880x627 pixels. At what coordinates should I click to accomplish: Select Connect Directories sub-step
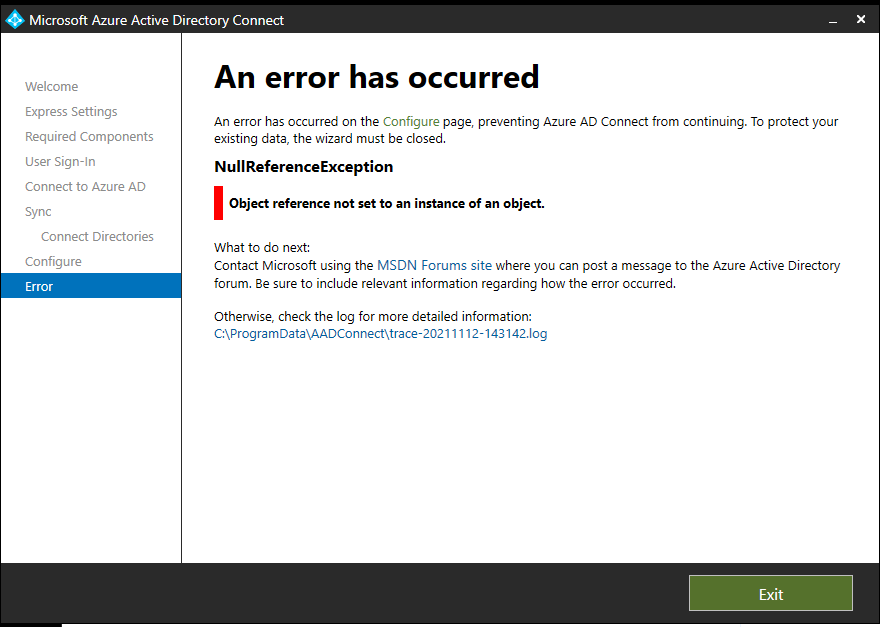pyautogui.click(x=97, y=236)
